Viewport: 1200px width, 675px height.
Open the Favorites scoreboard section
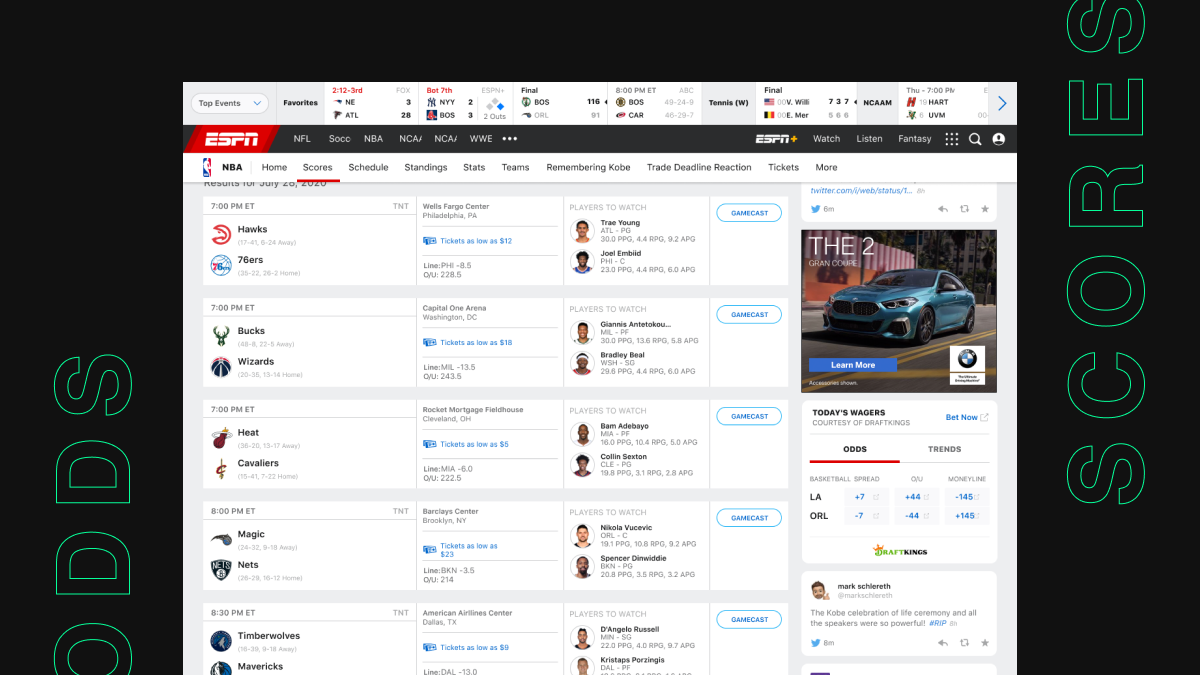(300, 103)
